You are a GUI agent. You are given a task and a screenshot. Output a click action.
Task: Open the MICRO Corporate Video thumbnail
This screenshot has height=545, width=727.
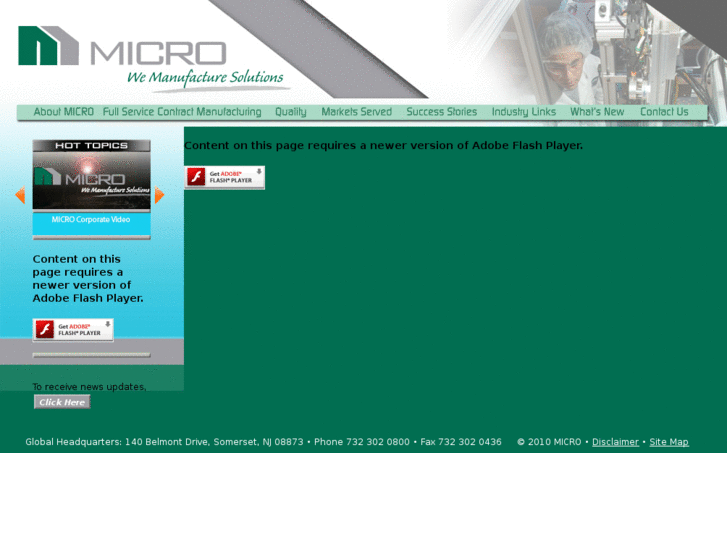[91, 181]
